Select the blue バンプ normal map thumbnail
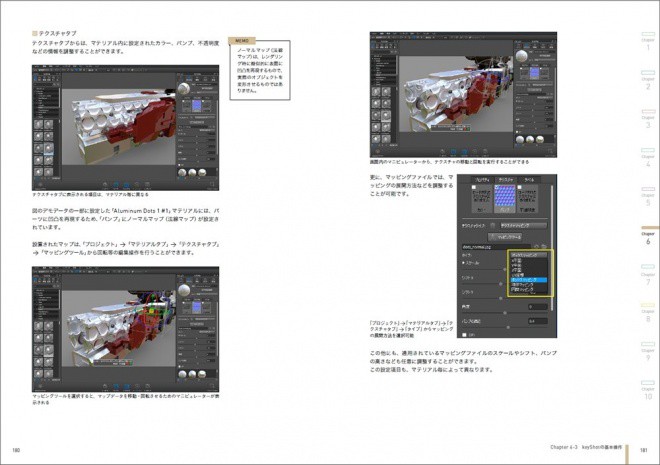Viewport: 660px width, 465px height. point(505,196)
